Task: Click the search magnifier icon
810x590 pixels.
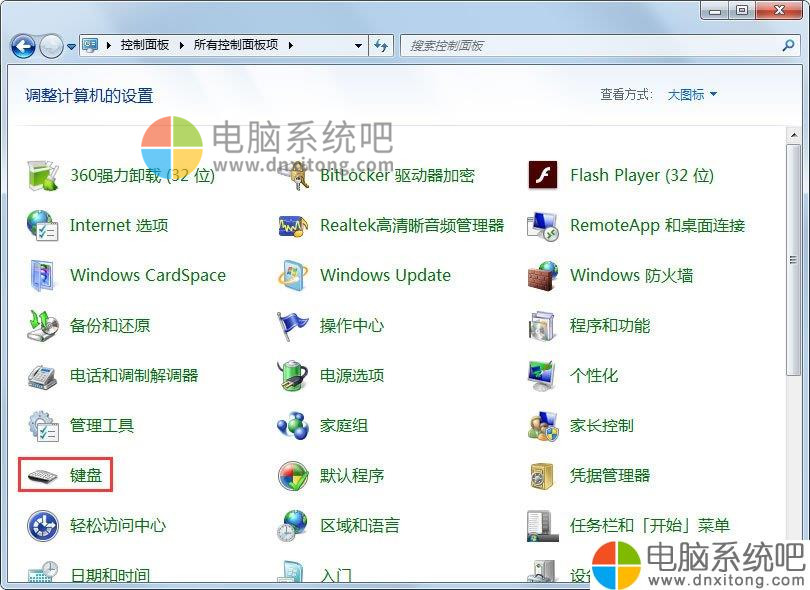Action: (788, 45)
